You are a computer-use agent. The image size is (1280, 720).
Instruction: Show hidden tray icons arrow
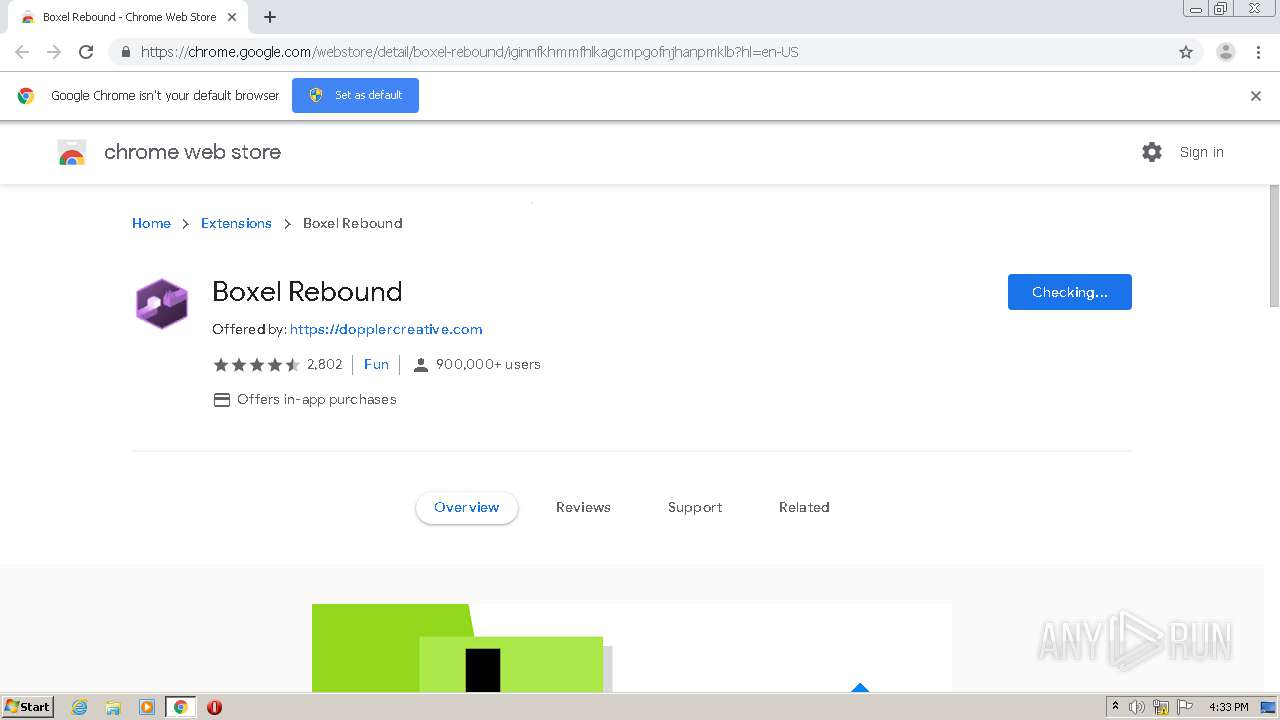click(1115, 707)
